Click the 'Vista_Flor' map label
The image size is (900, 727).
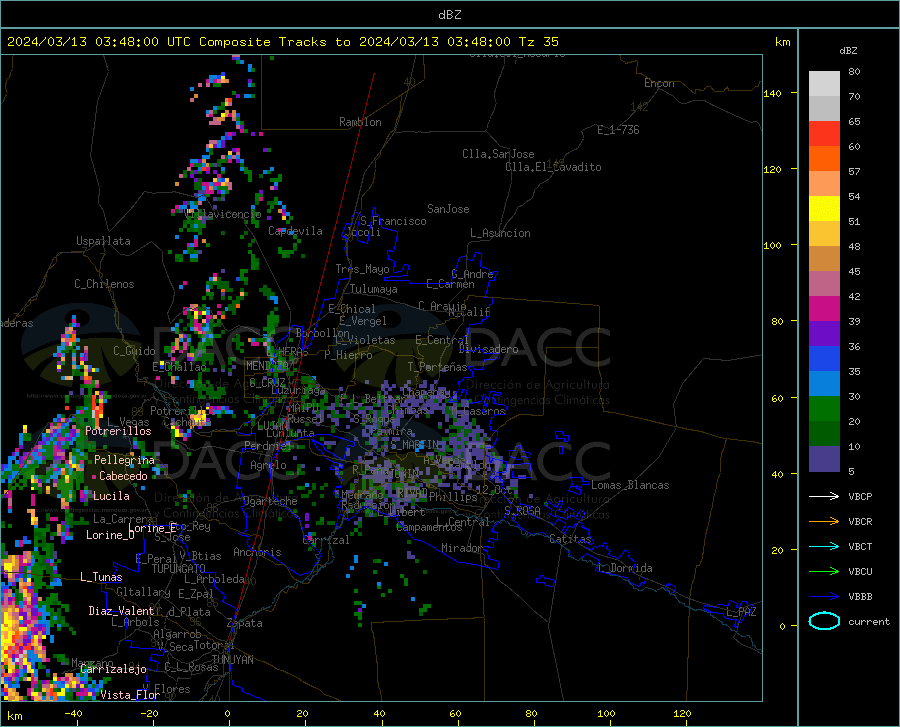click(130, 695)
